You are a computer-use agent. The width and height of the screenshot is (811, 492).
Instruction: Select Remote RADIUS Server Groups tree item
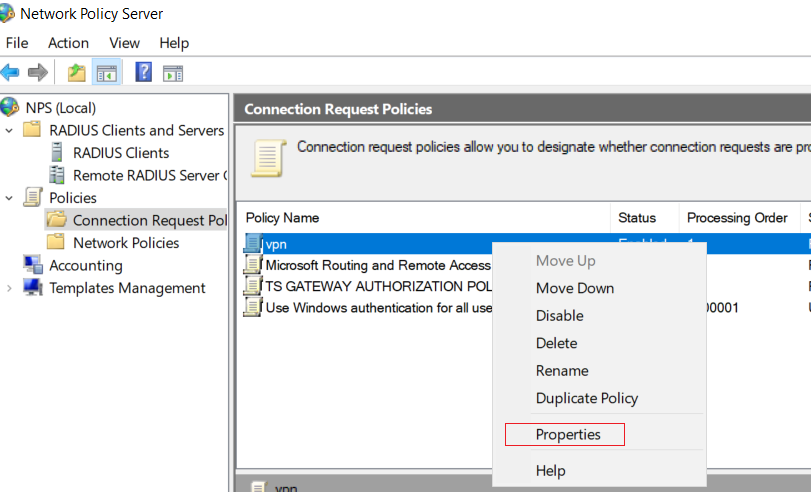150,175
